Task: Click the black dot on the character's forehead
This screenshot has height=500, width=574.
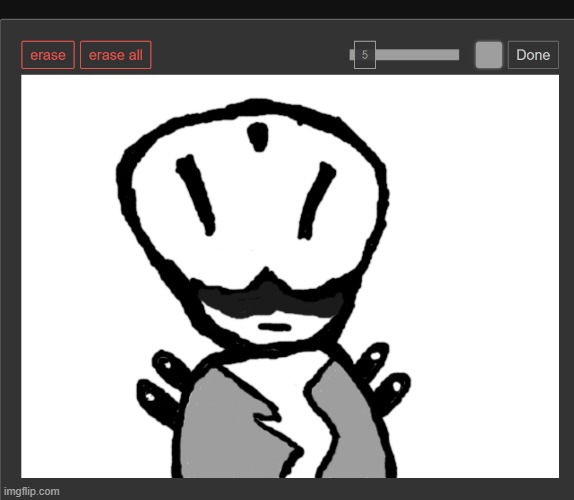Action: pyautogui.click(x=258, y=137)
